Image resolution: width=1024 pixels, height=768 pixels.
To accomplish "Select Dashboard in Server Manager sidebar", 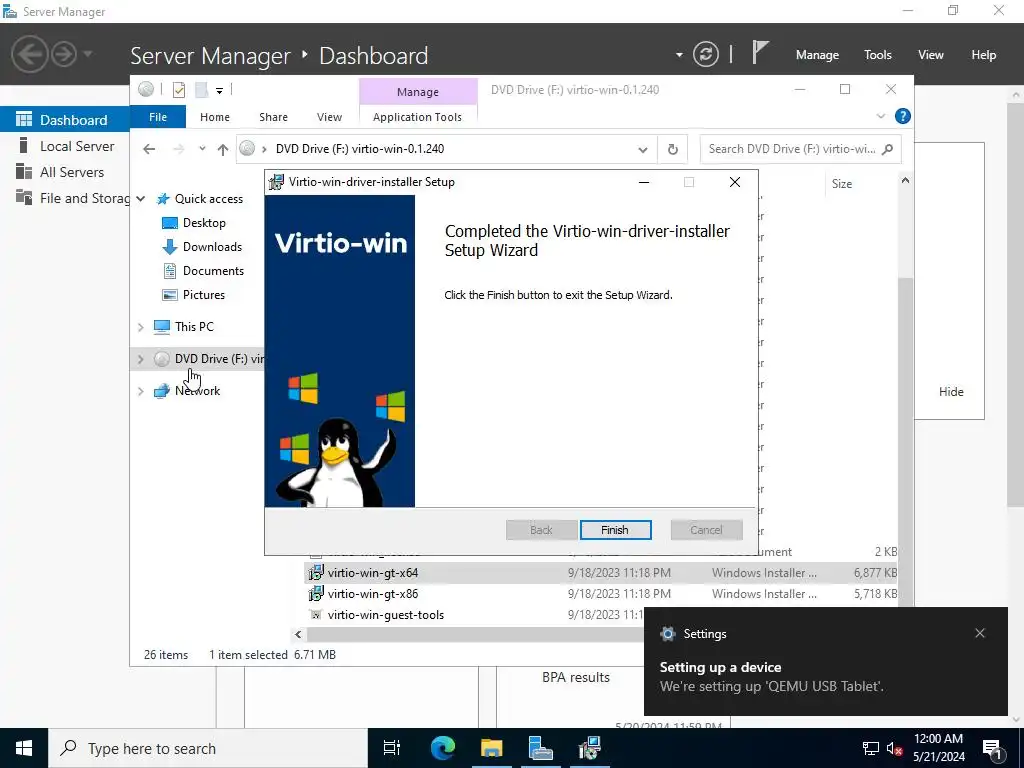I will (65, 120).
